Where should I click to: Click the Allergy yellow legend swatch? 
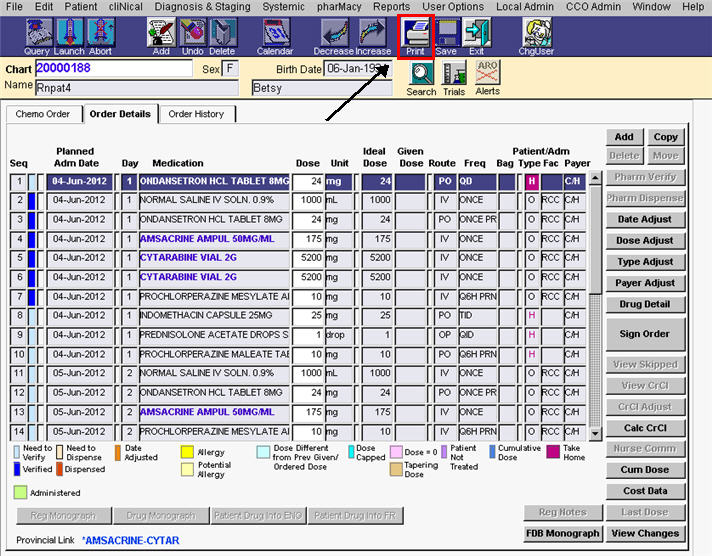[187, 452]
